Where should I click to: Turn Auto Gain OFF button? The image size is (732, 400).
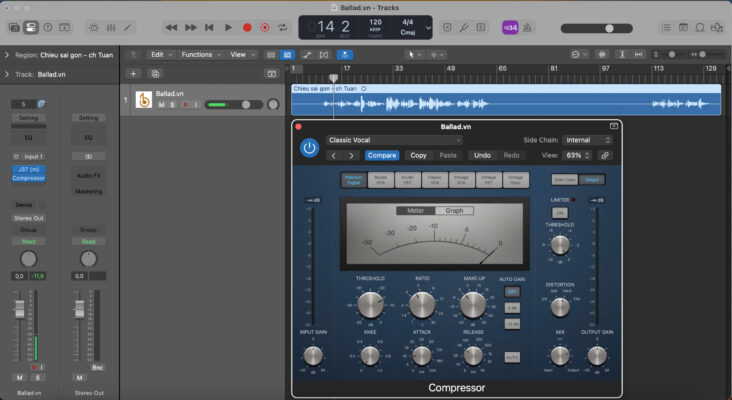point(512,292)
